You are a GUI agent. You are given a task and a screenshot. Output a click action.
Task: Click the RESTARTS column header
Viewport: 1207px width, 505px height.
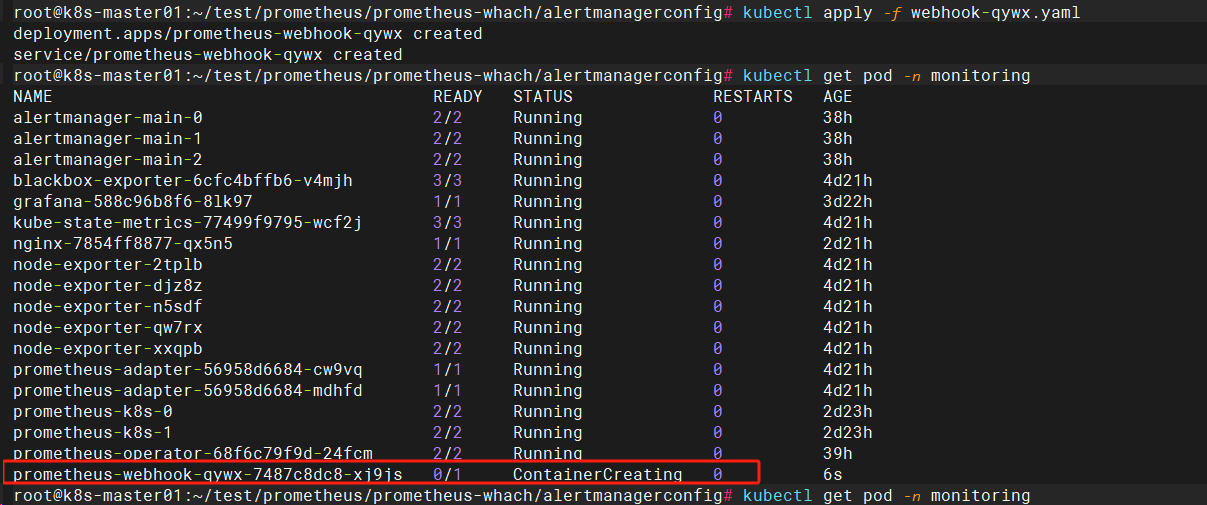point(753,97)
